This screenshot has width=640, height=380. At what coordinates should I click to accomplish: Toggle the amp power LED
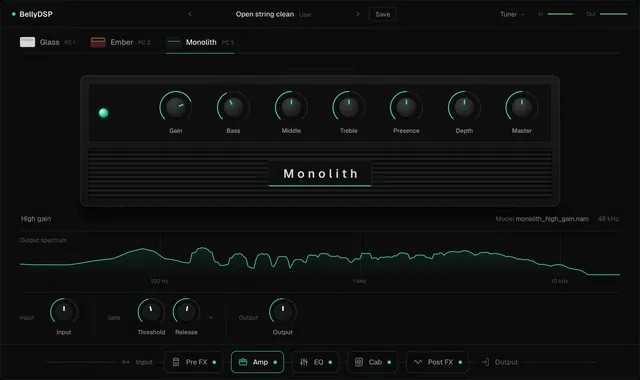tap(104, 113)
